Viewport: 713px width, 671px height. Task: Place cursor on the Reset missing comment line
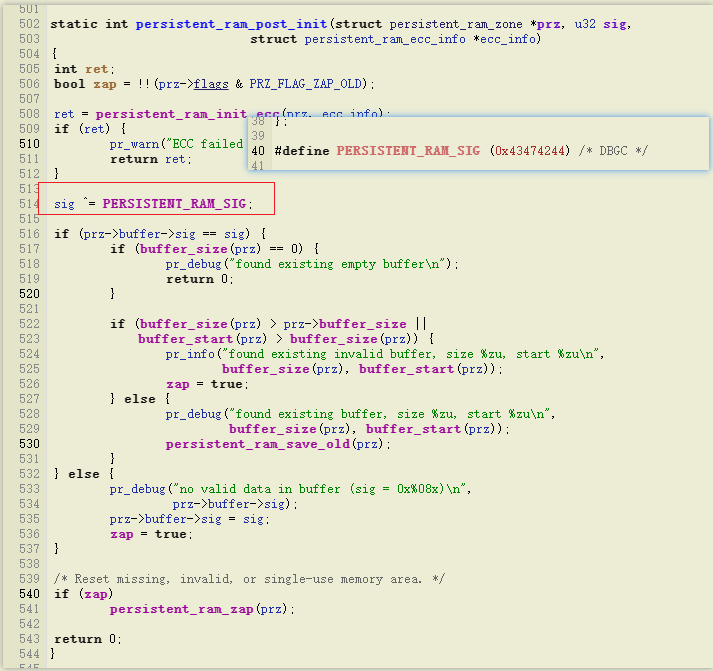click(250, 579)
